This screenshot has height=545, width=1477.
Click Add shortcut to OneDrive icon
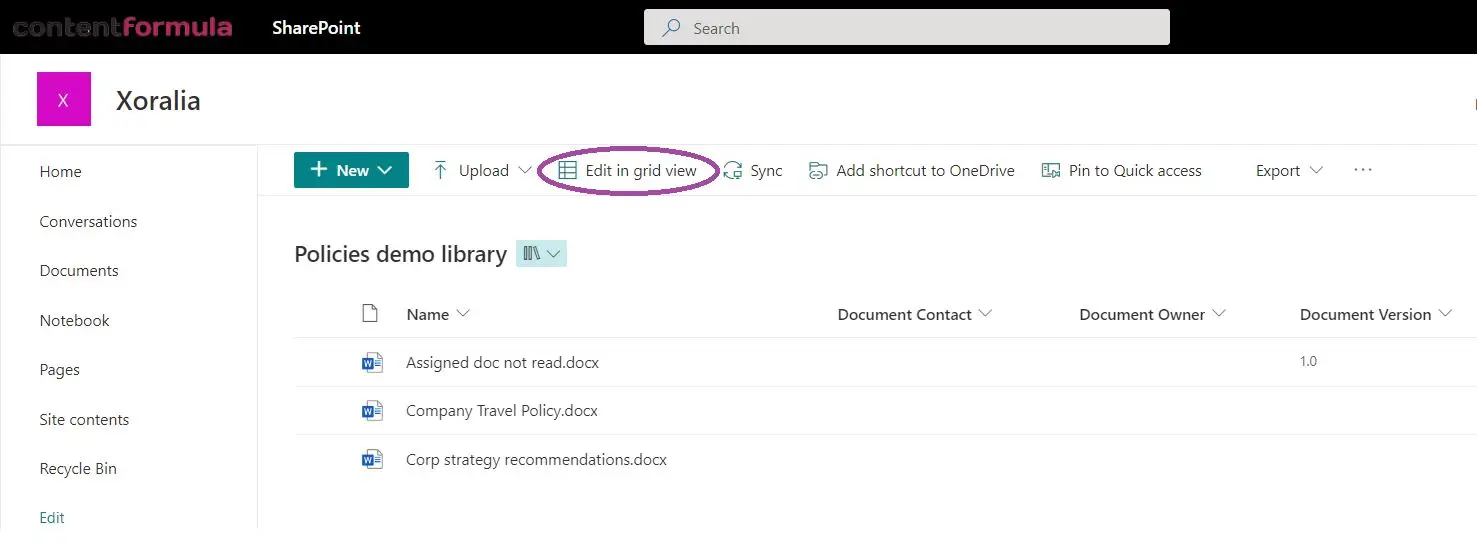(819, 171)
